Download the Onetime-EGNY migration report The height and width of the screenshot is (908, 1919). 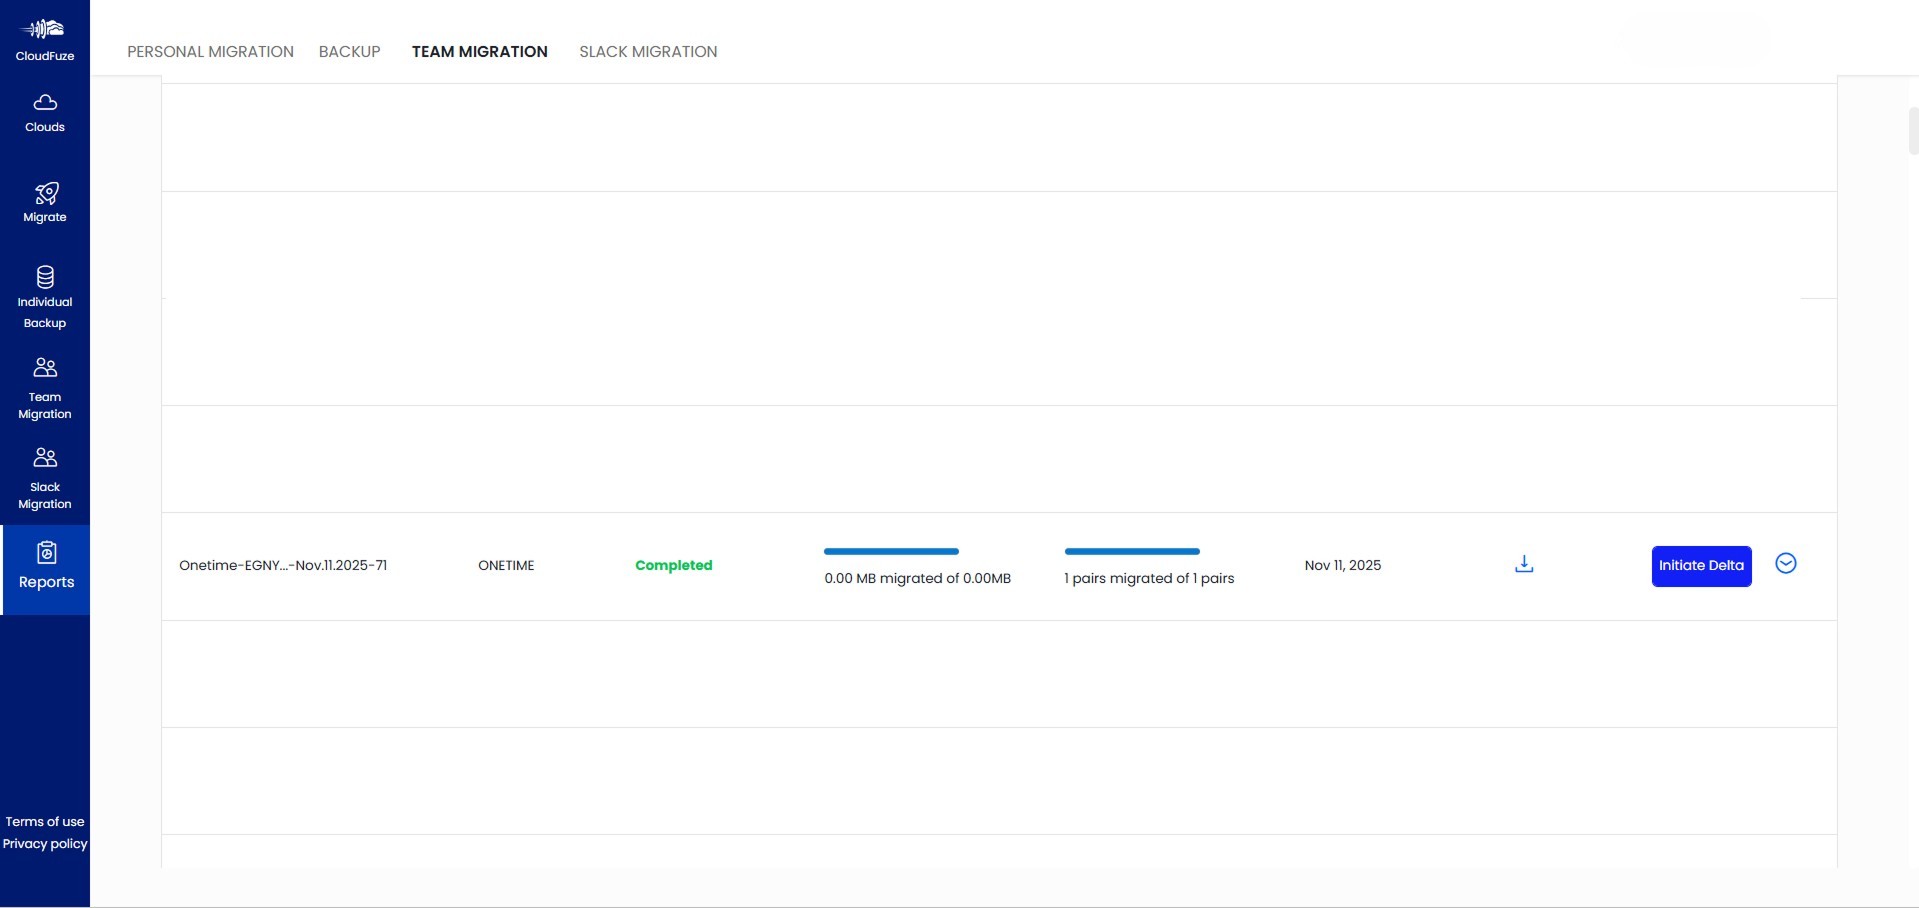1523,563
